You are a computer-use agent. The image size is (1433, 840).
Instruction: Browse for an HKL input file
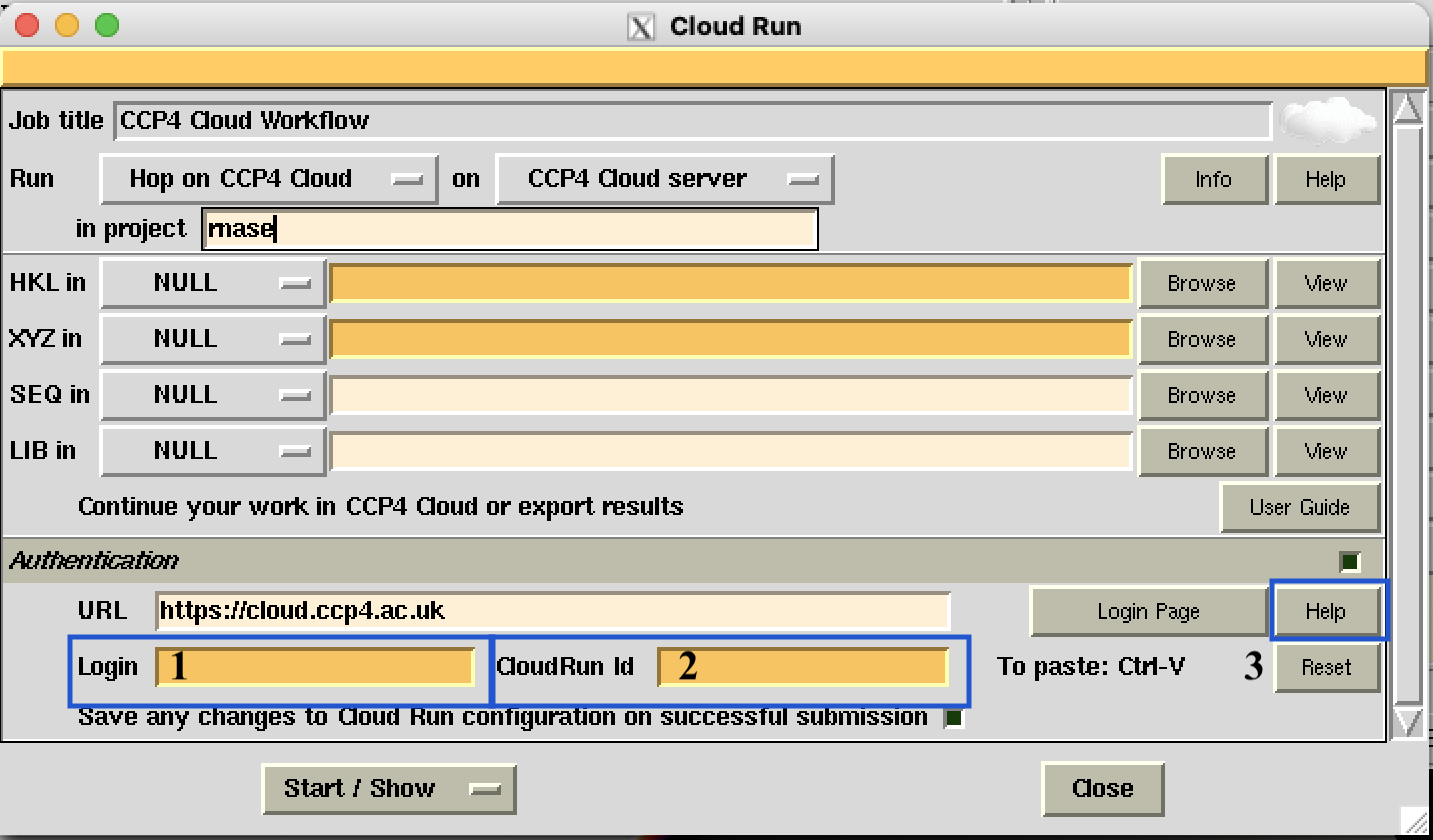point(1202,283)
